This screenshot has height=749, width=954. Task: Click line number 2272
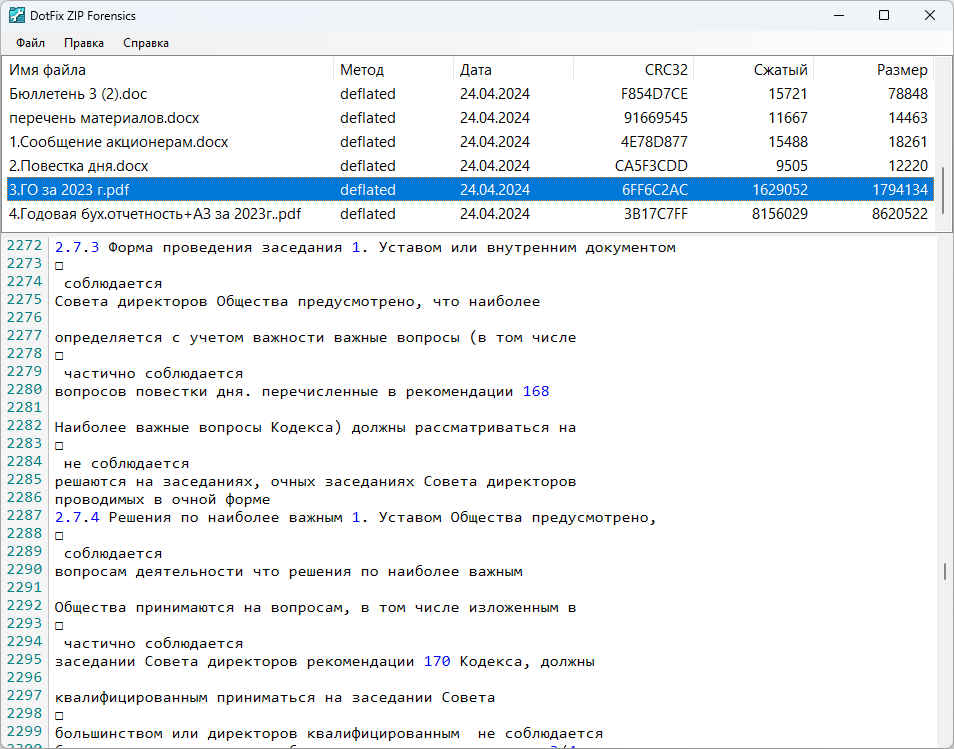[24, 245]
